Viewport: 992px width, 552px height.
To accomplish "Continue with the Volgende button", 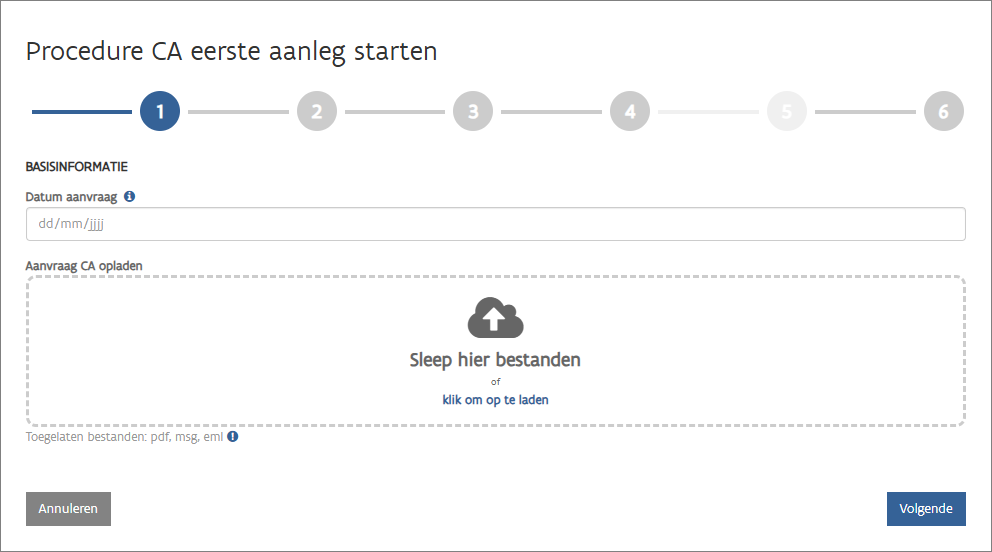I will (x=926, y=509).
